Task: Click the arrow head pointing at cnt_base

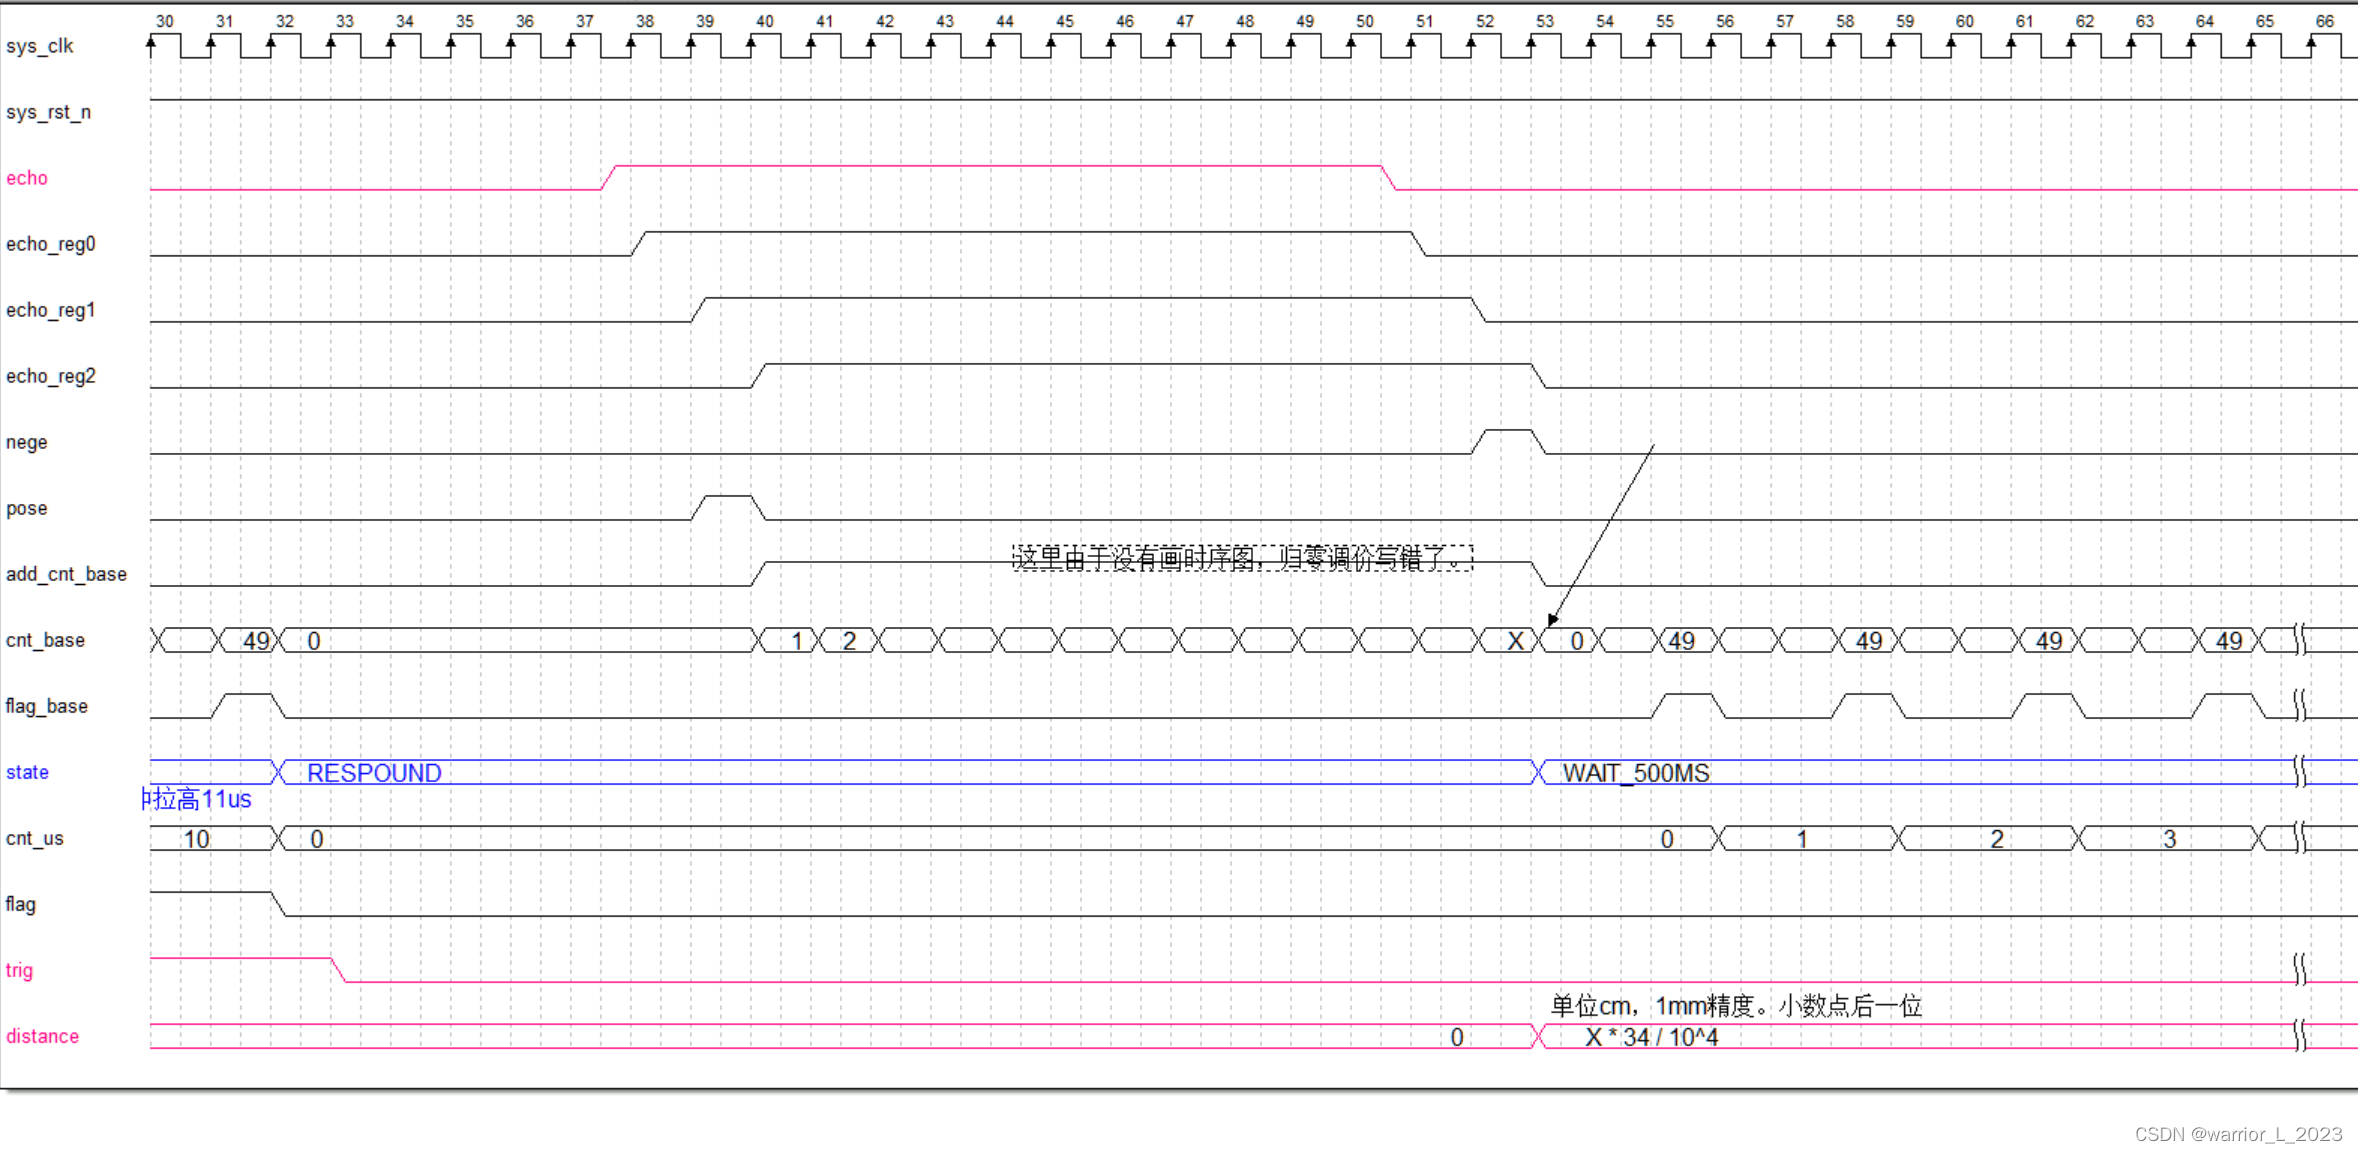Action: 1552,620
